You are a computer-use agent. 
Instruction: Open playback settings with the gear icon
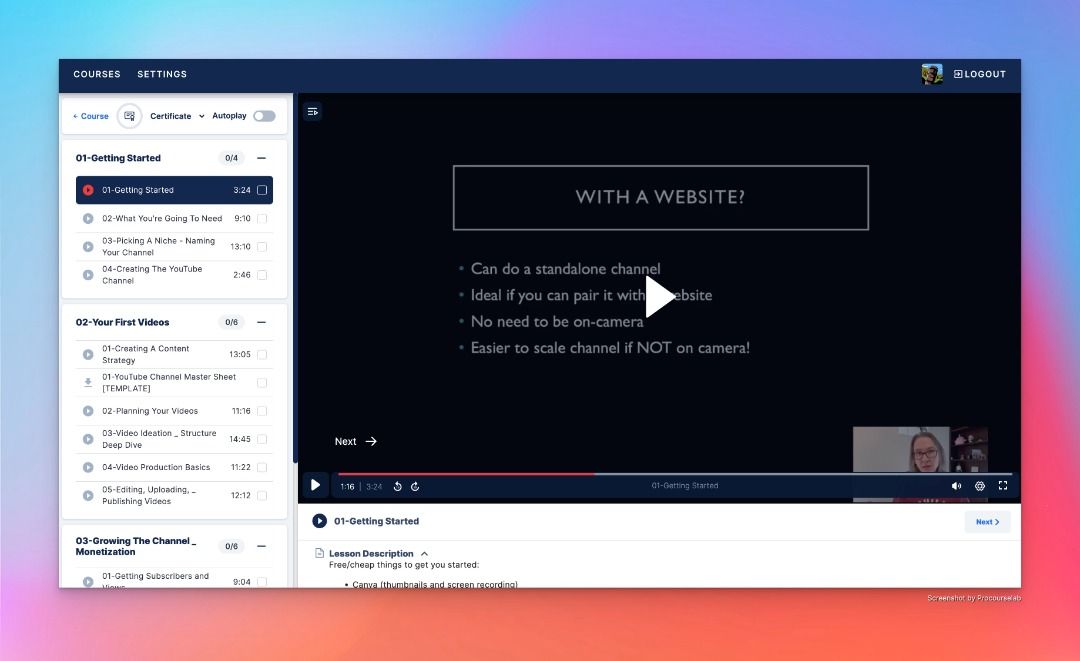(980, 486)
